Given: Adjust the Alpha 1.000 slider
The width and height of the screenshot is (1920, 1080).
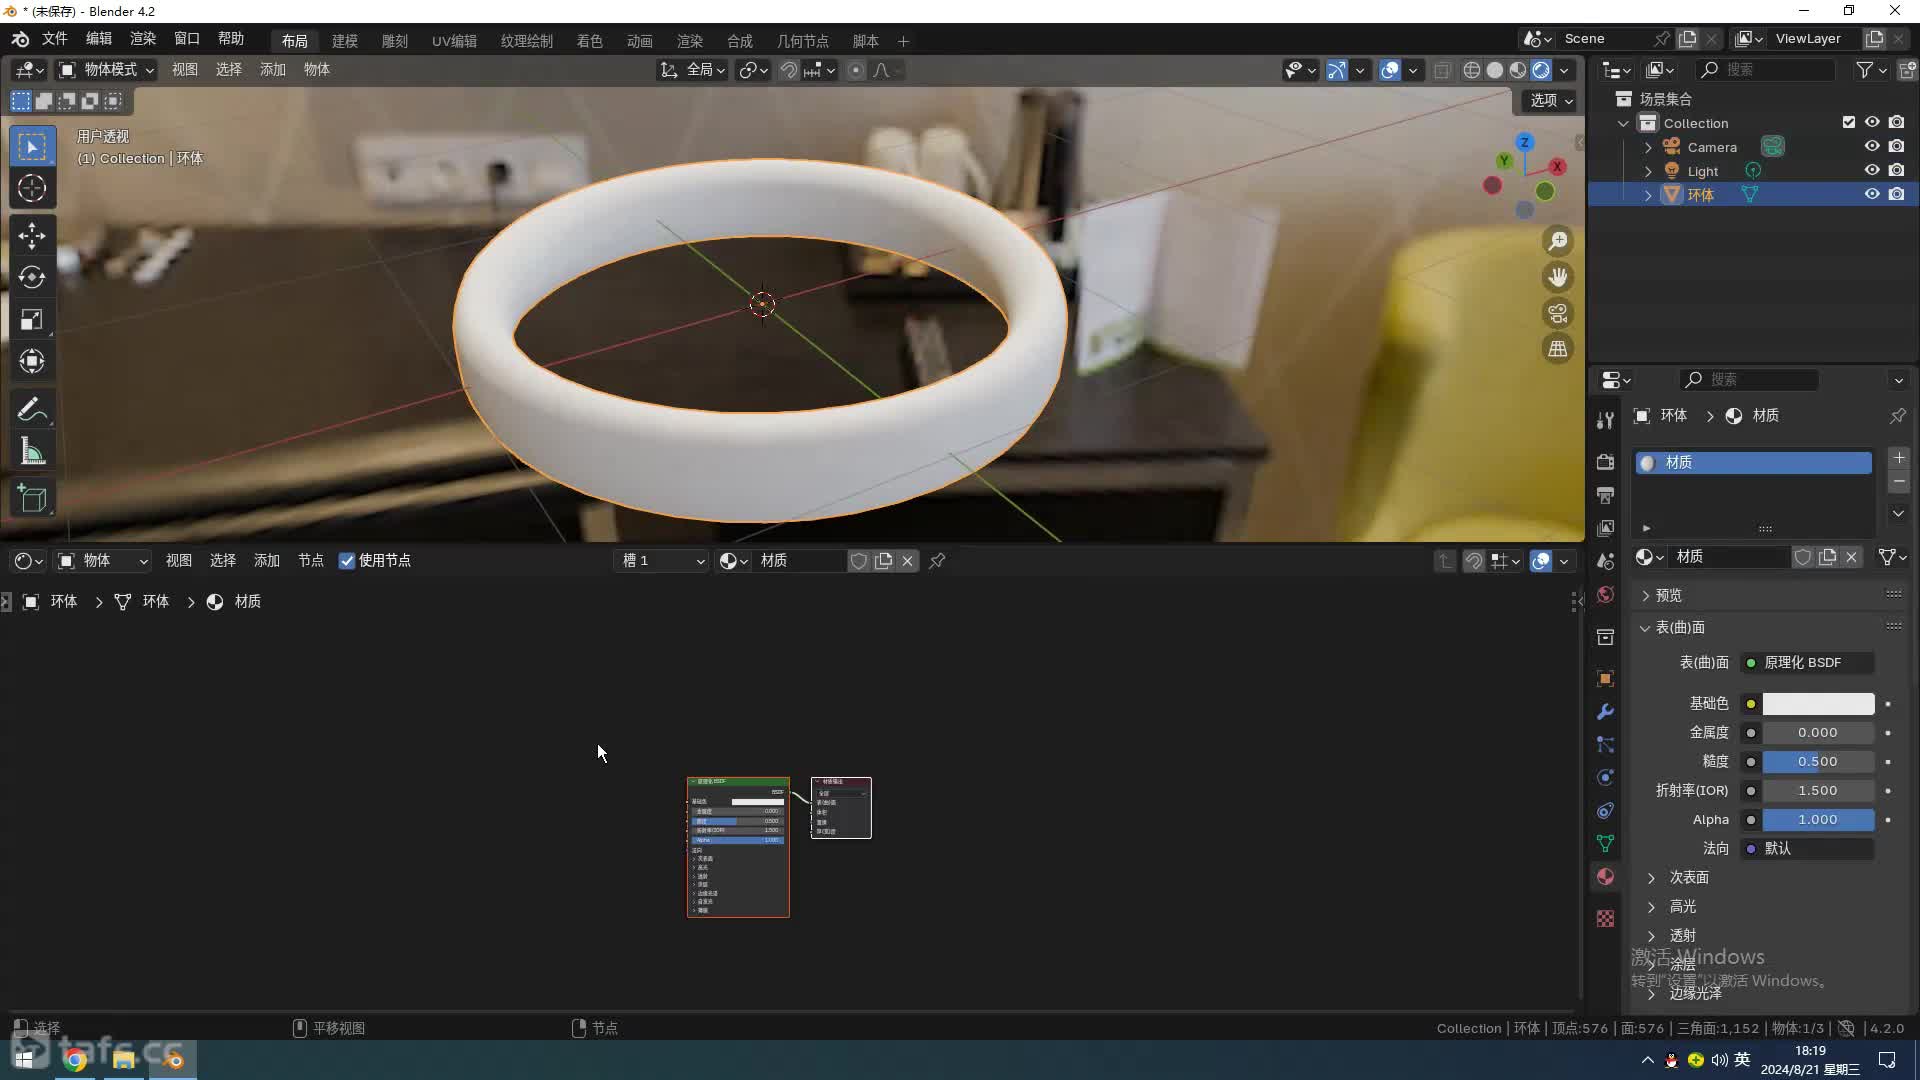Looking at the screenshot, I should pyautogui.click(x=1818, y=820).
